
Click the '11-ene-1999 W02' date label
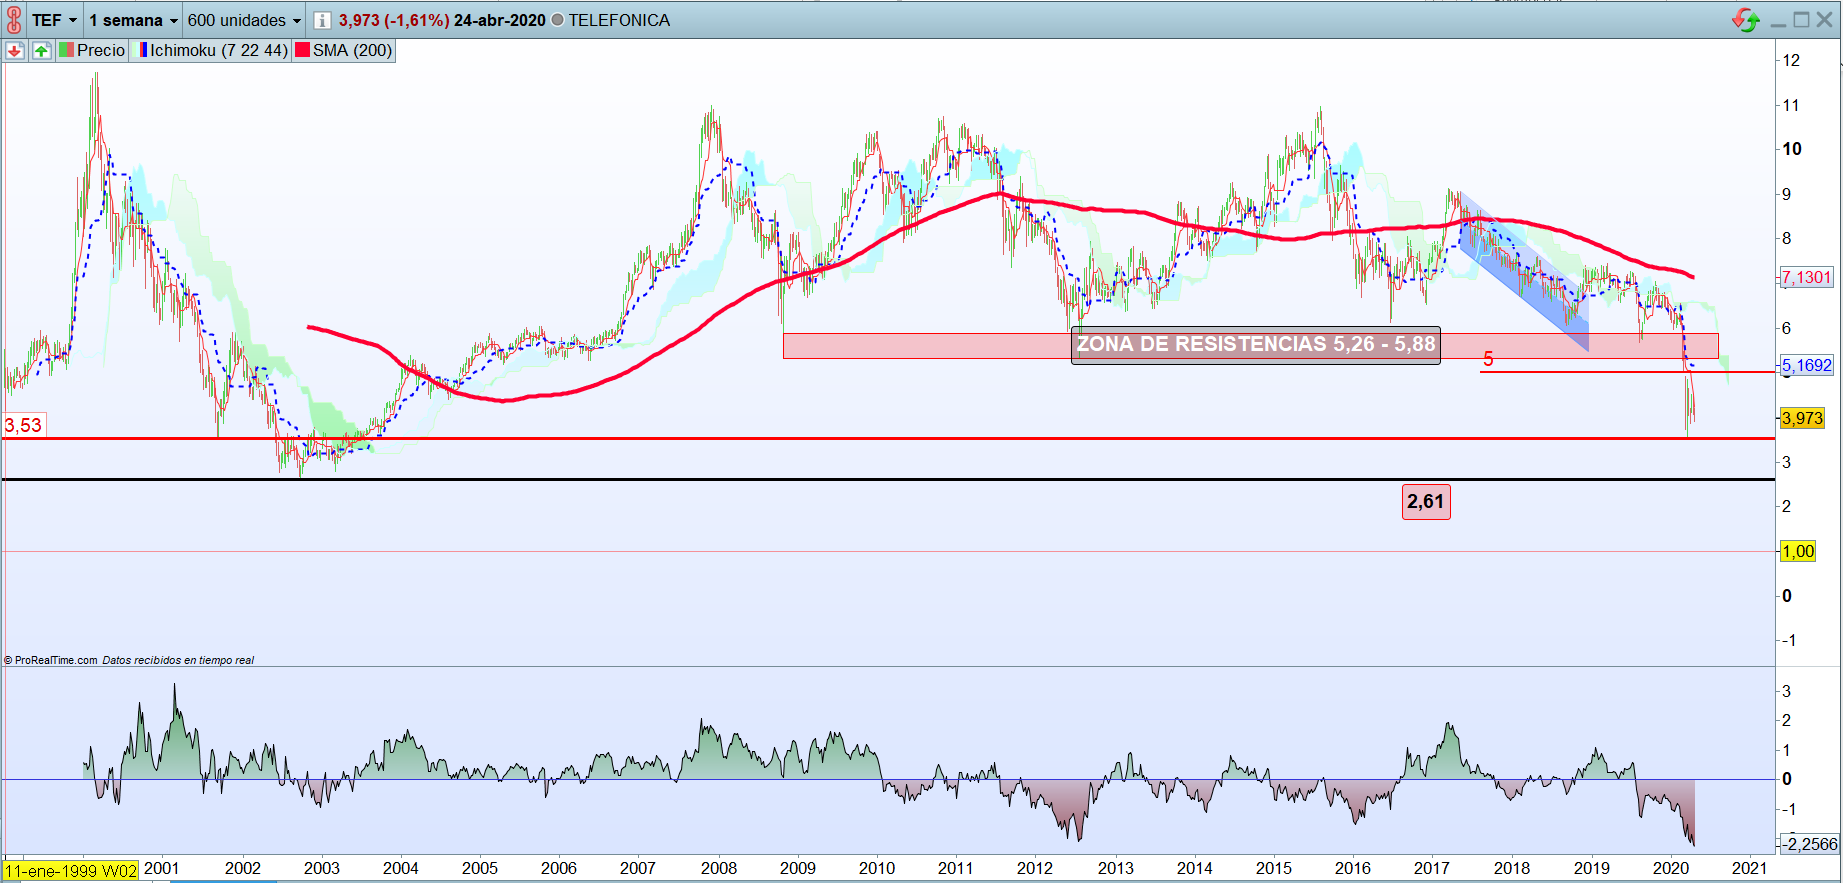click(x=70, y=870)
